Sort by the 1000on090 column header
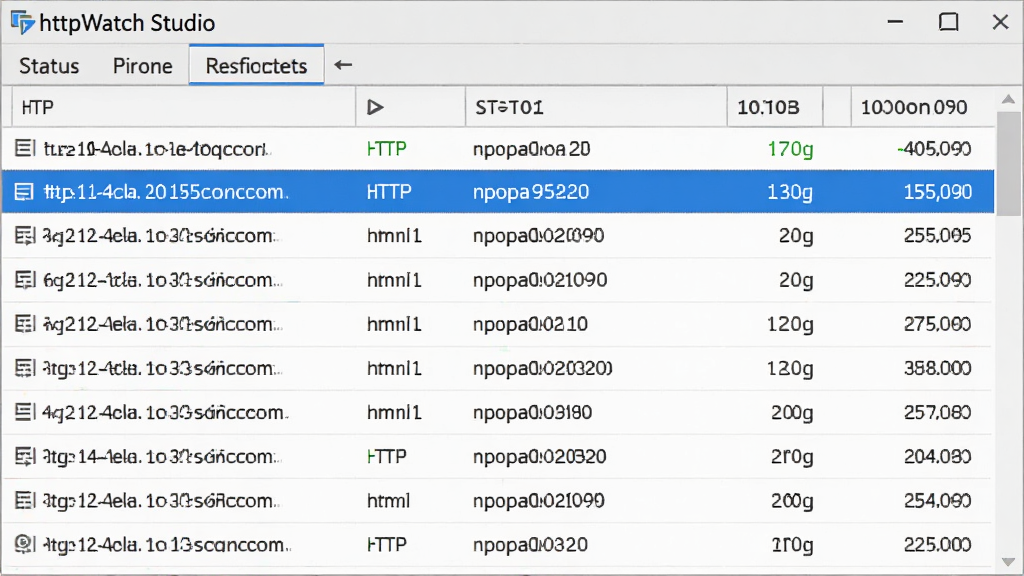Image resolution: width=1024 pixels, height=576 pixels. (923, 107)
